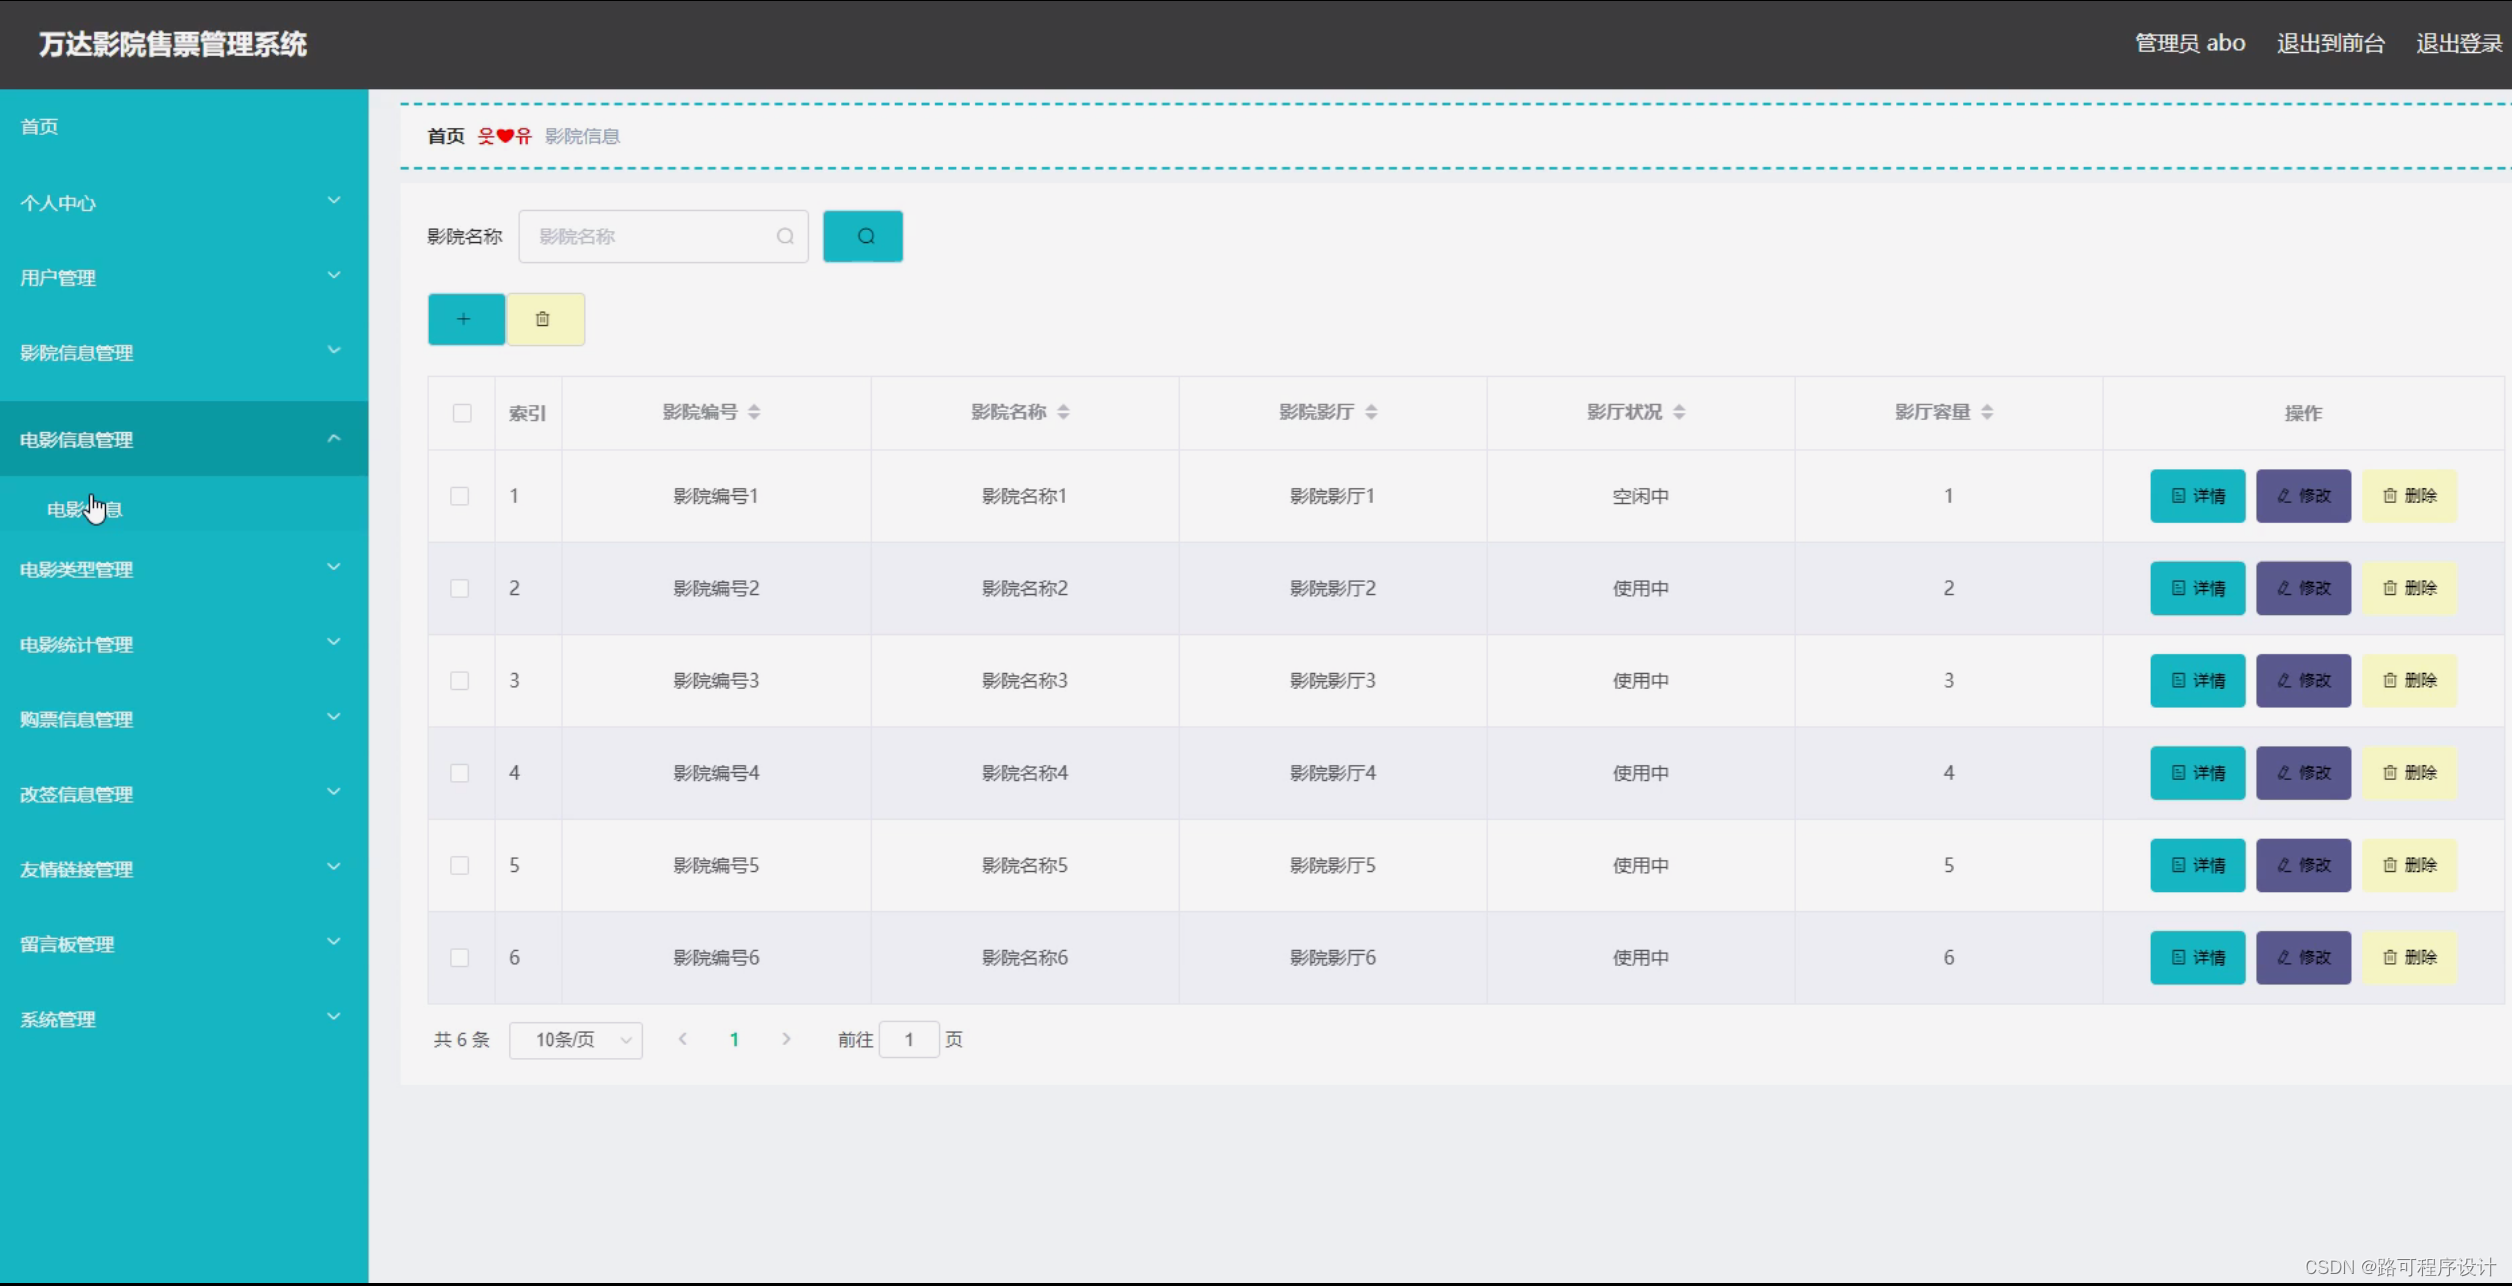Click the 影院名称 search input field
Viewport: 2512px width, 1286px height.
[652, 237]
